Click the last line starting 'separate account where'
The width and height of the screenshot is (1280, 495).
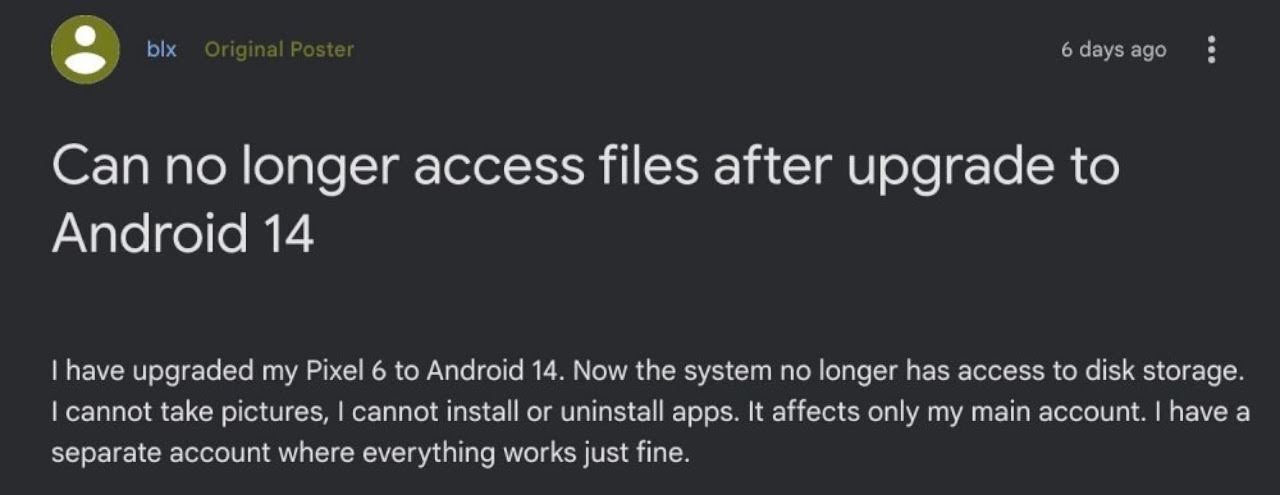pos(371,452)
